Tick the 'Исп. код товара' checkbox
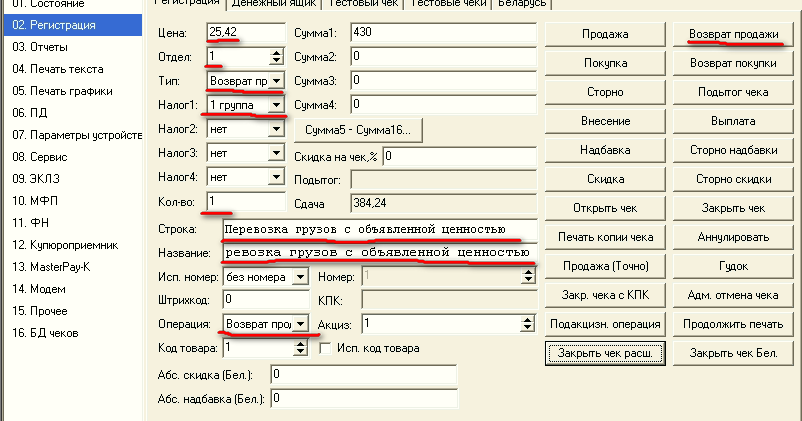The image size is (802, 421). click(x=325, y=348)
